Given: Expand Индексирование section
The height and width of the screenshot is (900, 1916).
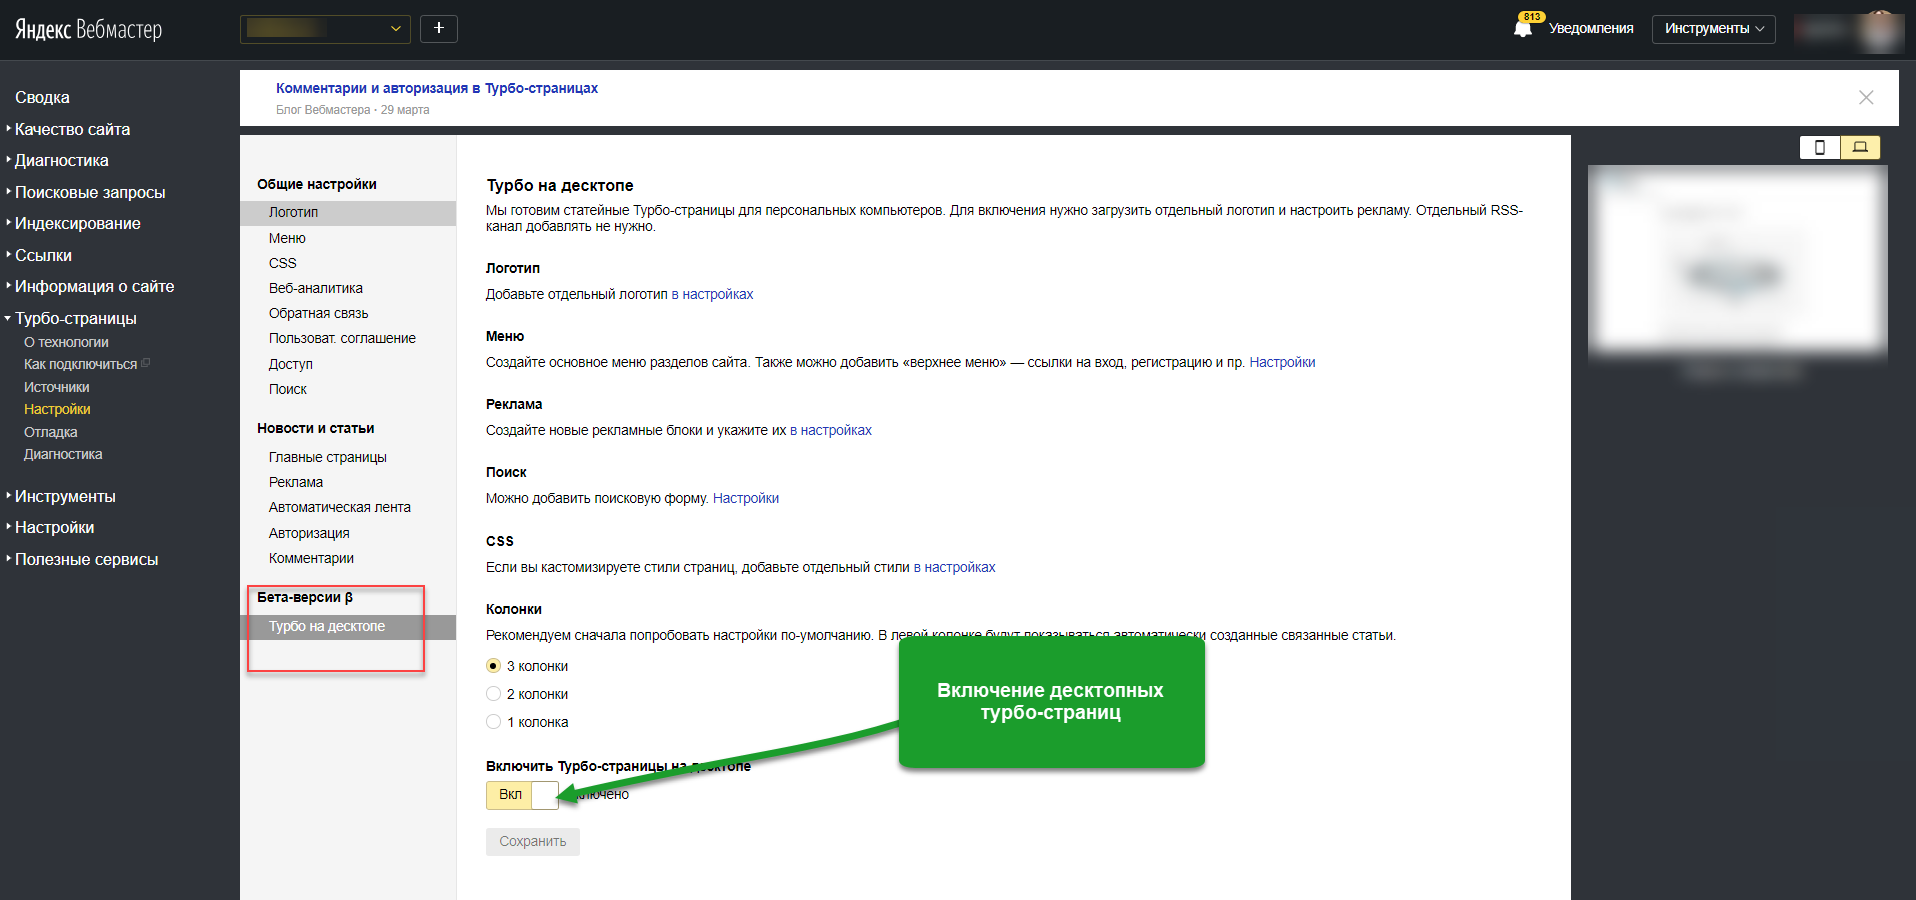Looking at the screenshot, I should 77,223.
